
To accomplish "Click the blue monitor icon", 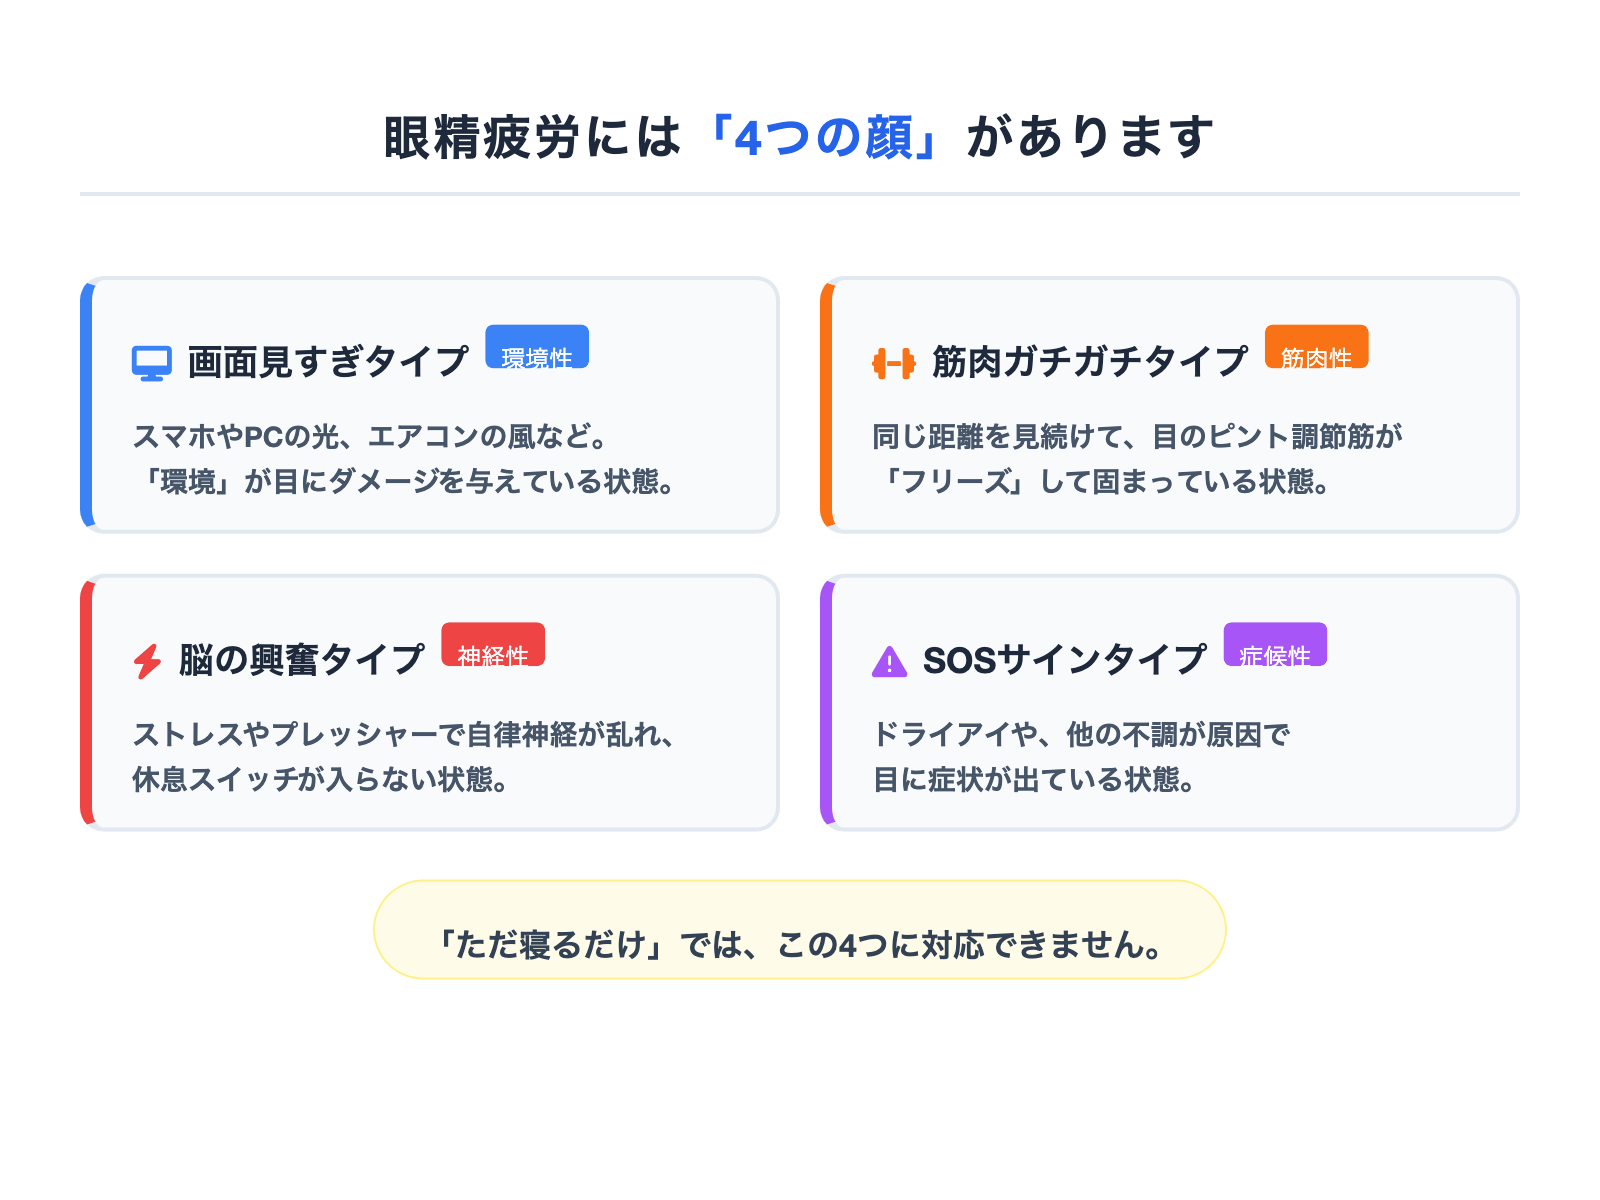I will point(151,363).
